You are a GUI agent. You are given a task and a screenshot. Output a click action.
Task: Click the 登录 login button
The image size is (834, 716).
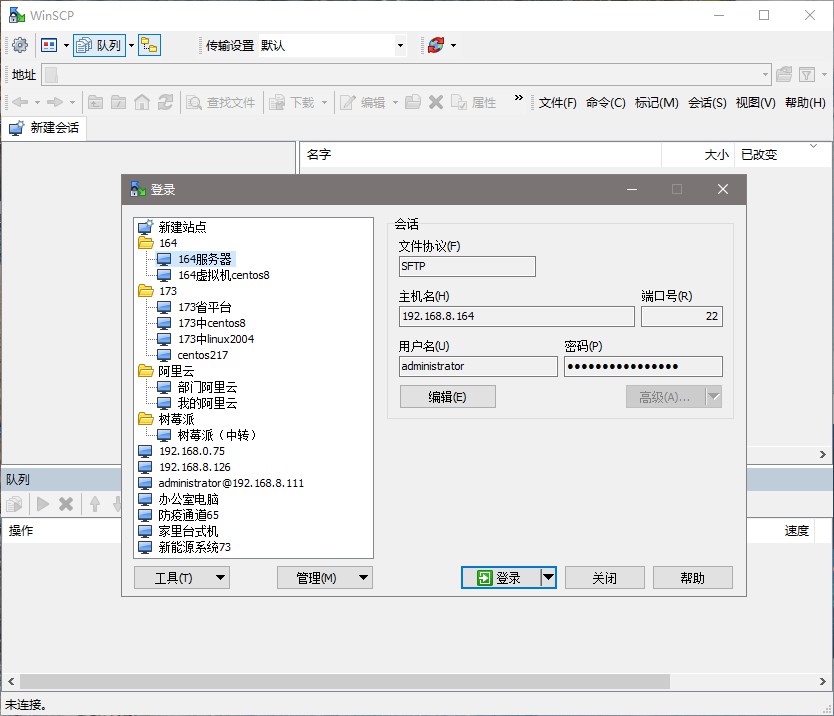coord(501,578)
